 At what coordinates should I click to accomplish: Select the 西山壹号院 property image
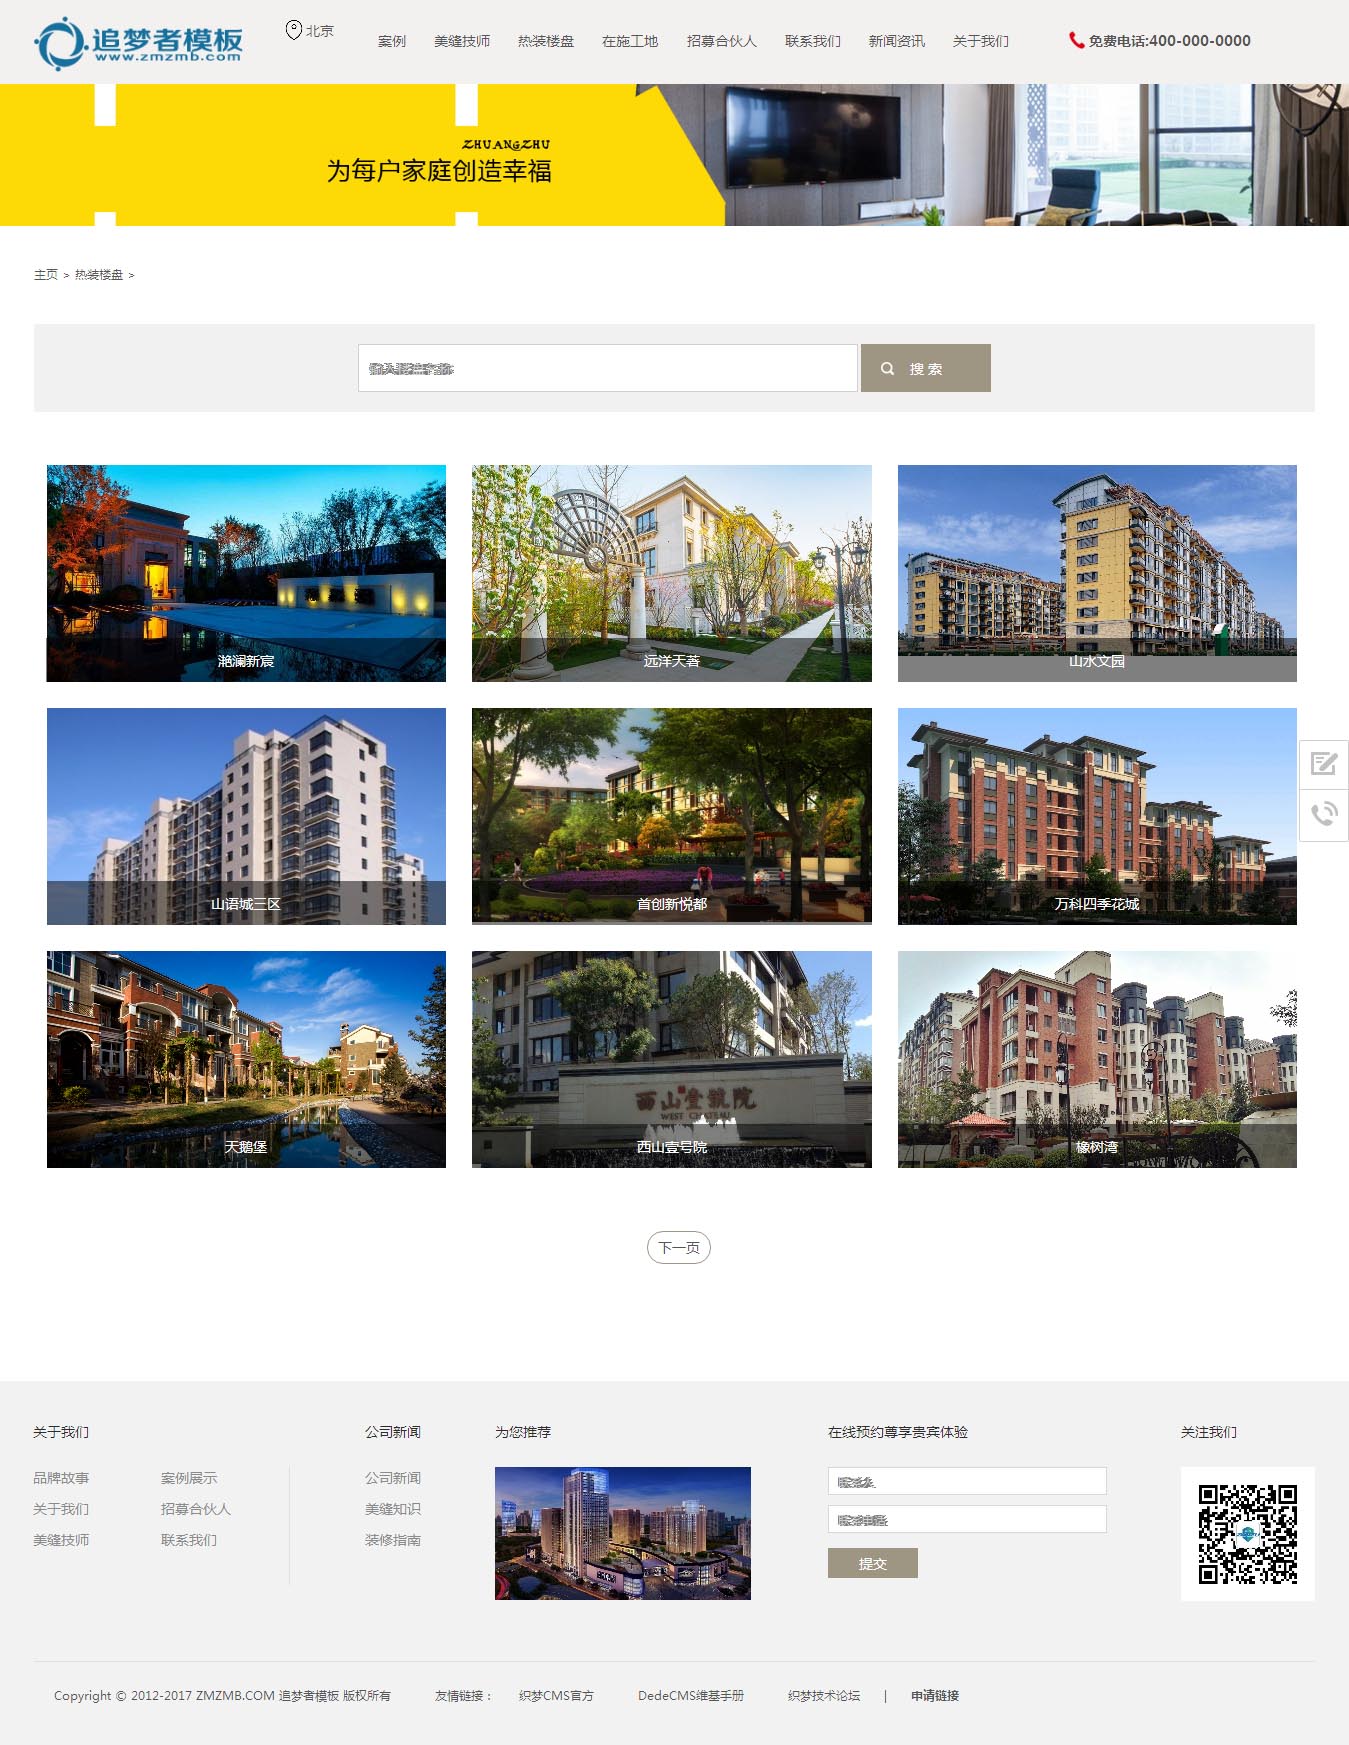tap(671, 1059)
